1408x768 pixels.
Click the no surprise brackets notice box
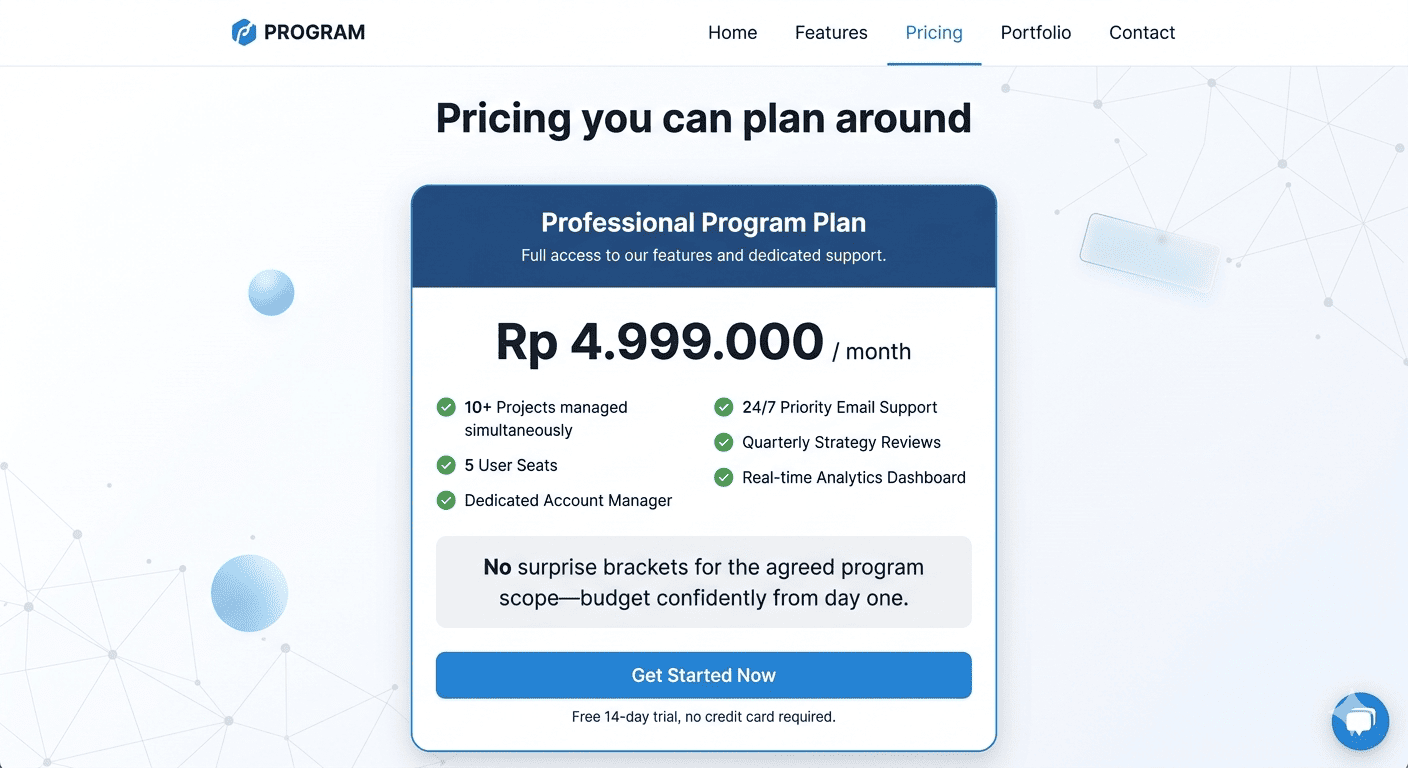coord(703,582)
